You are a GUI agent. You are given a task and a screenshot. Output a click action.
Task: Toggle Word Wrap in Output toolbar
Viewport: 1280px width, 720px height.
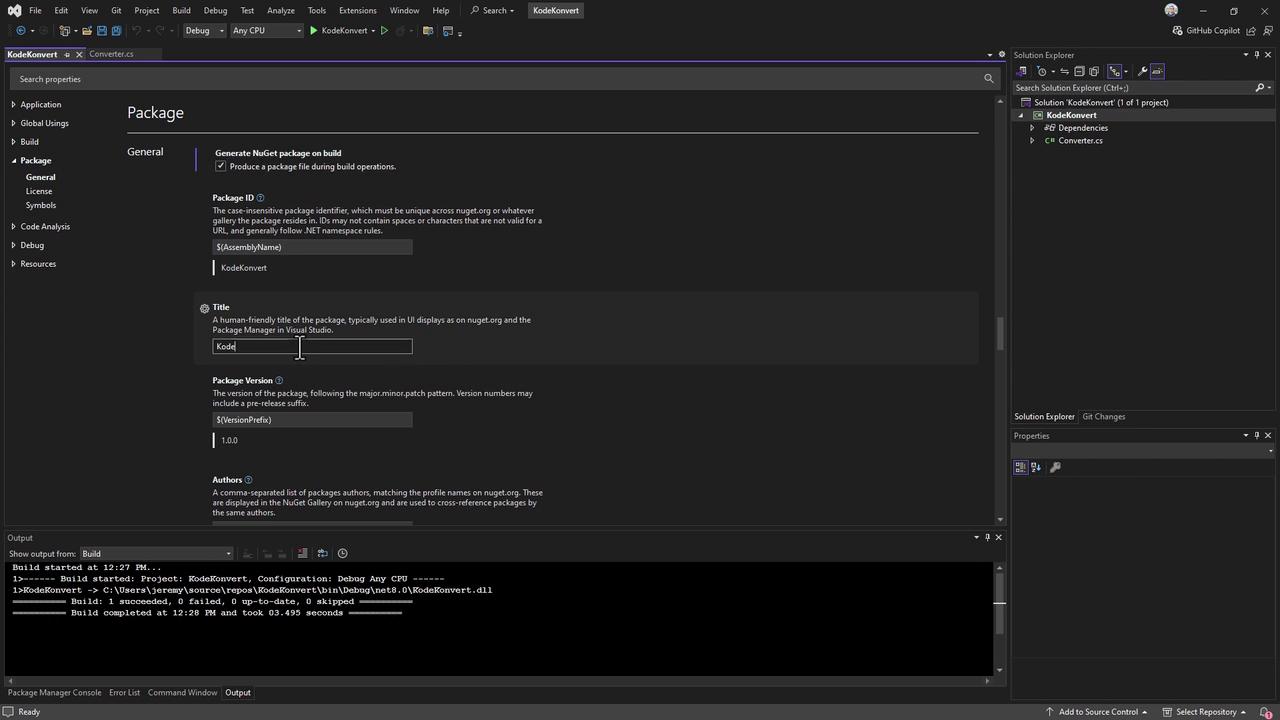coord(322,554)
